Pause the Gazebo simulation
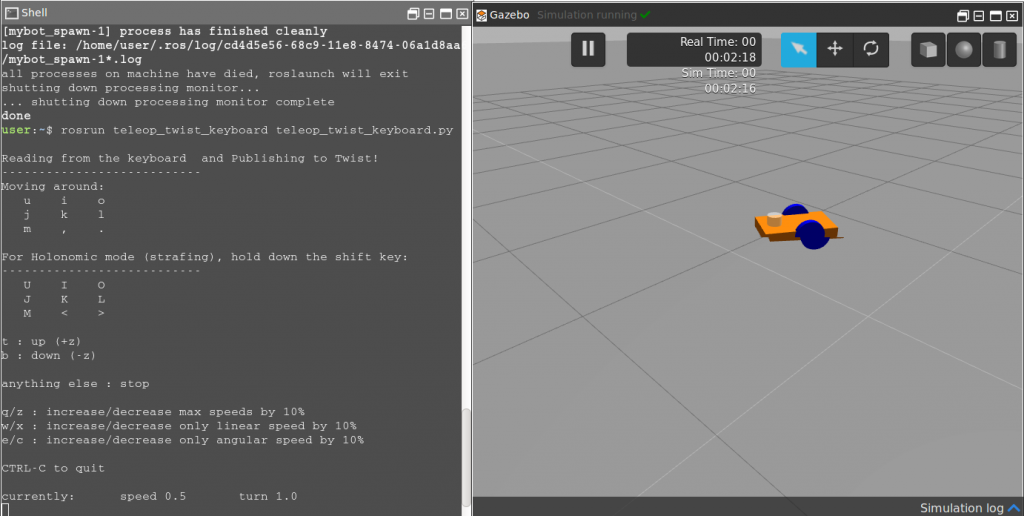1024x516 pixels. tap(588, 49)
